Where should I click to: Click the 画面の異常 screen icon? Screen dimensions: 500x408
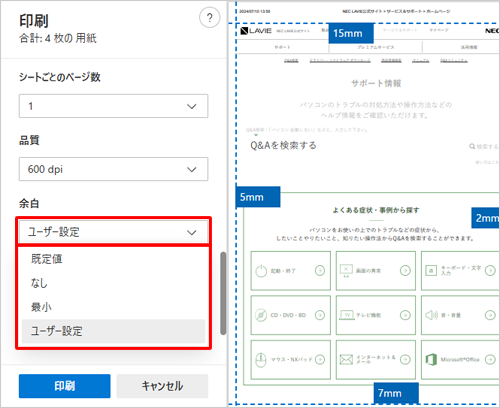[346, 270]
